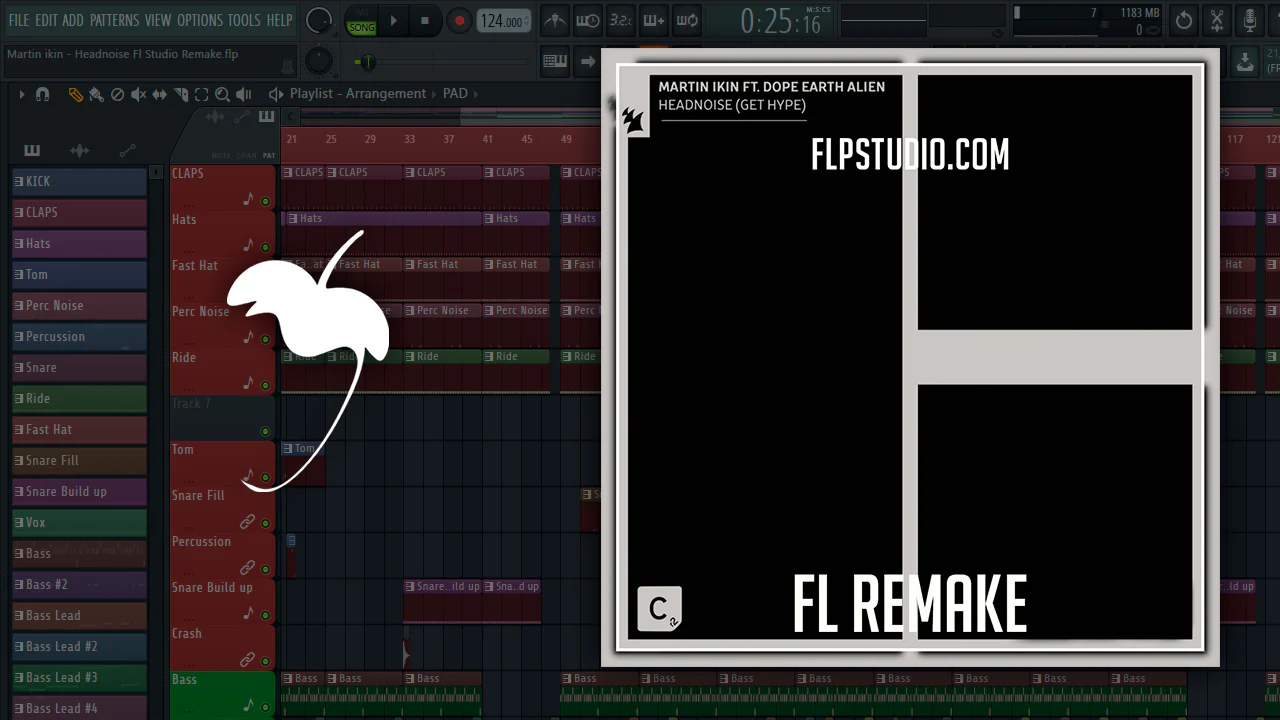Adjust the main volume knob

(319, 20)
